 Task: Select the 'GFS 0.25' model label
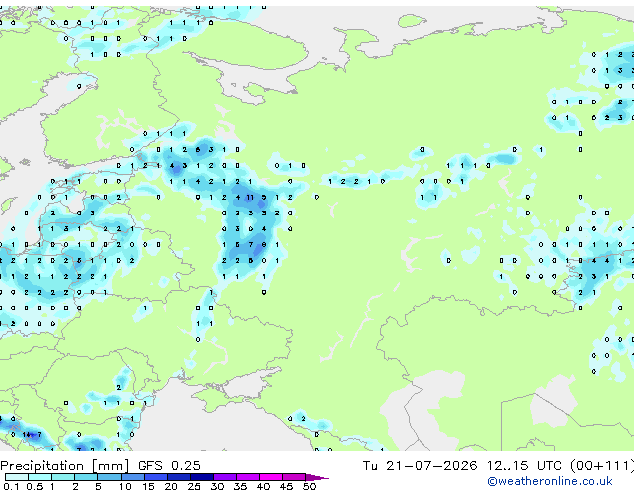coord(169,465)
